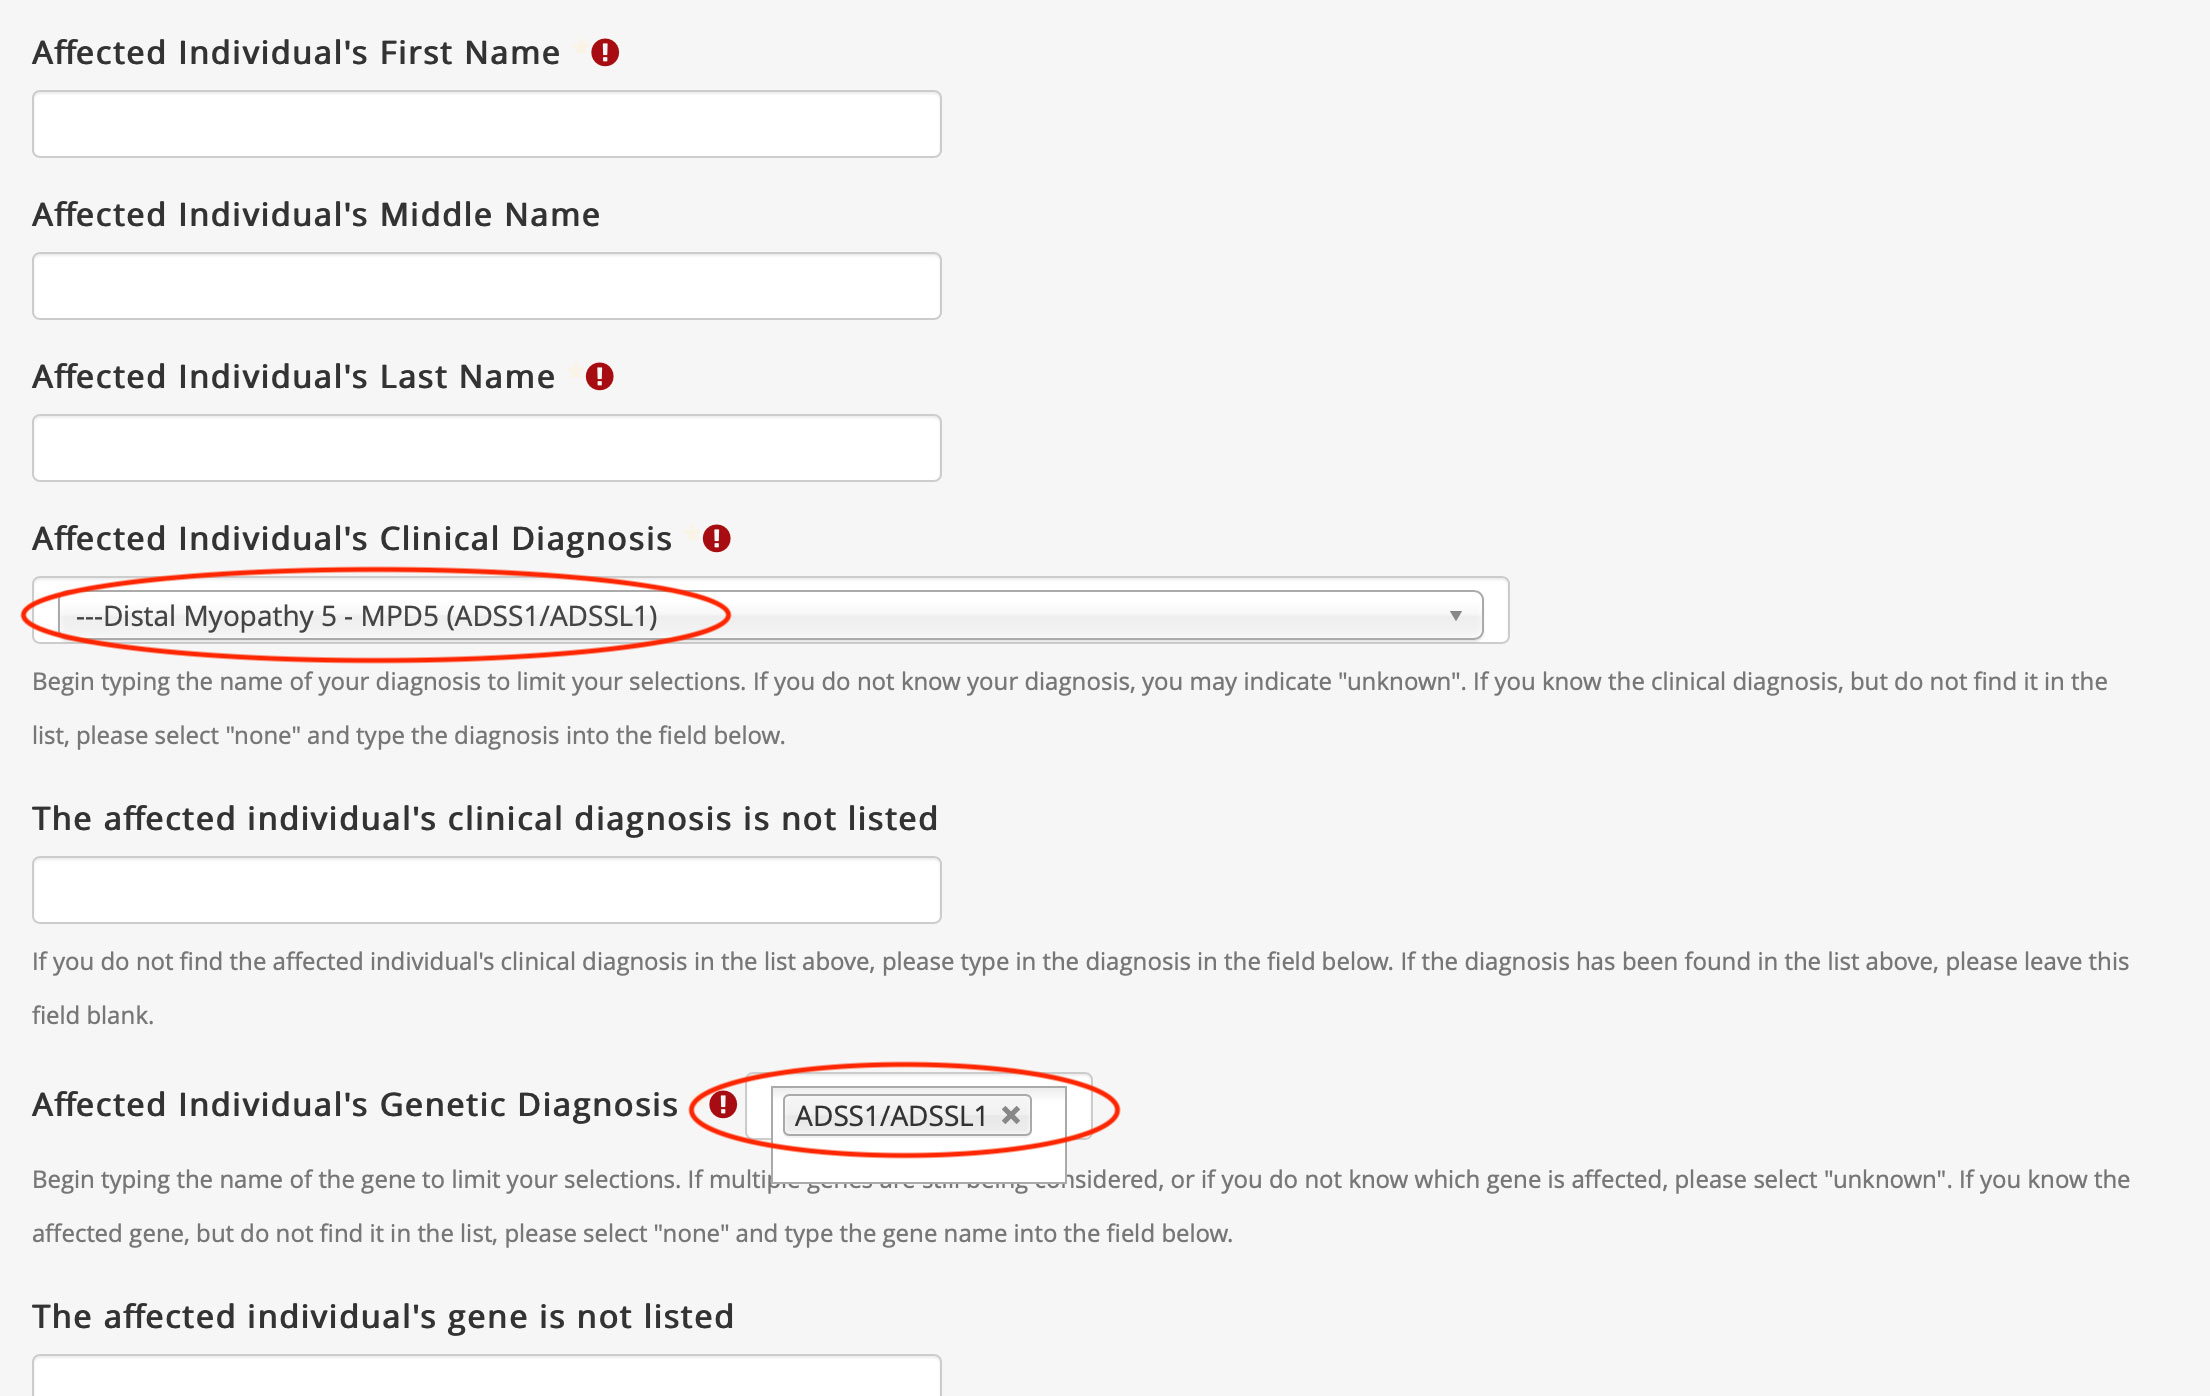Click the alert icon next to Clinical Diagnosis

[716, 539]
